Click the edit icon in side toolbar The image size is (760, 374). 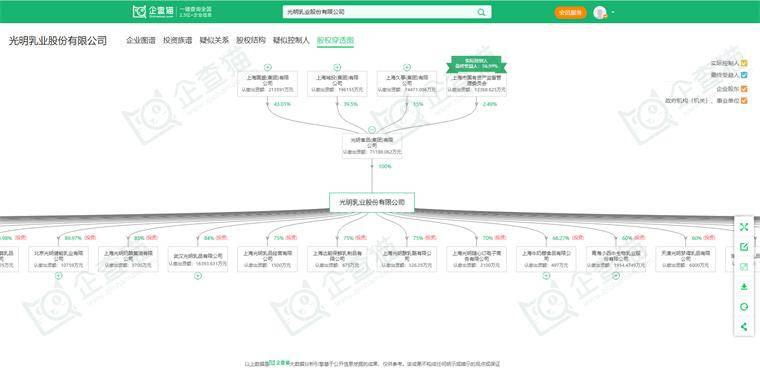pos(744,247)
